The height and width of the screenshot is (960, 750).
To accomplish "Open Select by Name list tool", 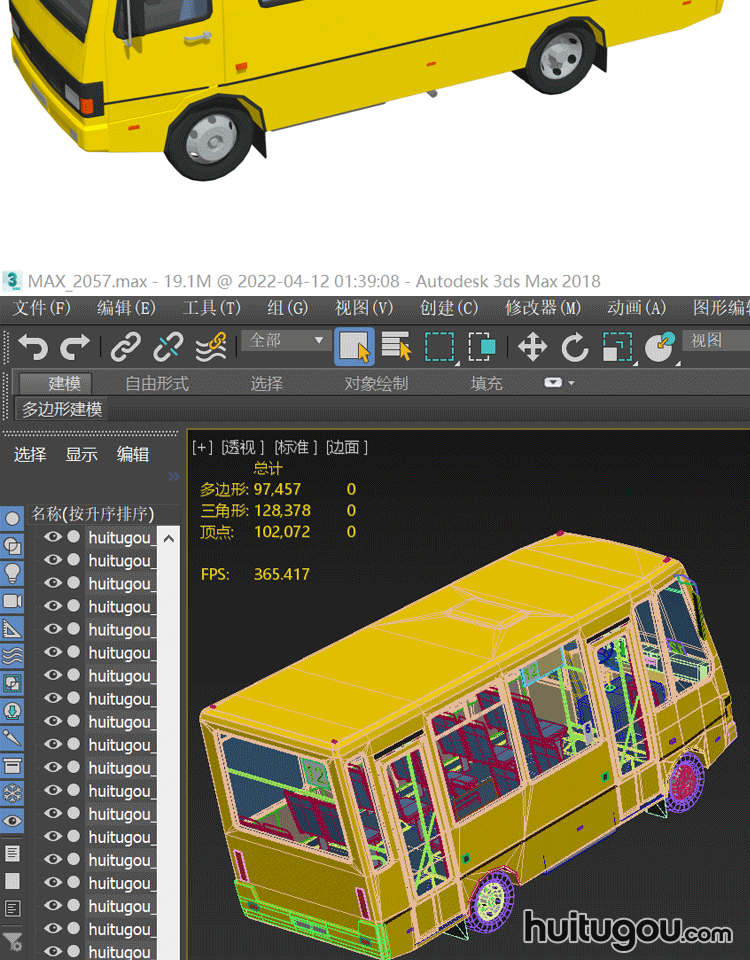I will tap(397, 347).
